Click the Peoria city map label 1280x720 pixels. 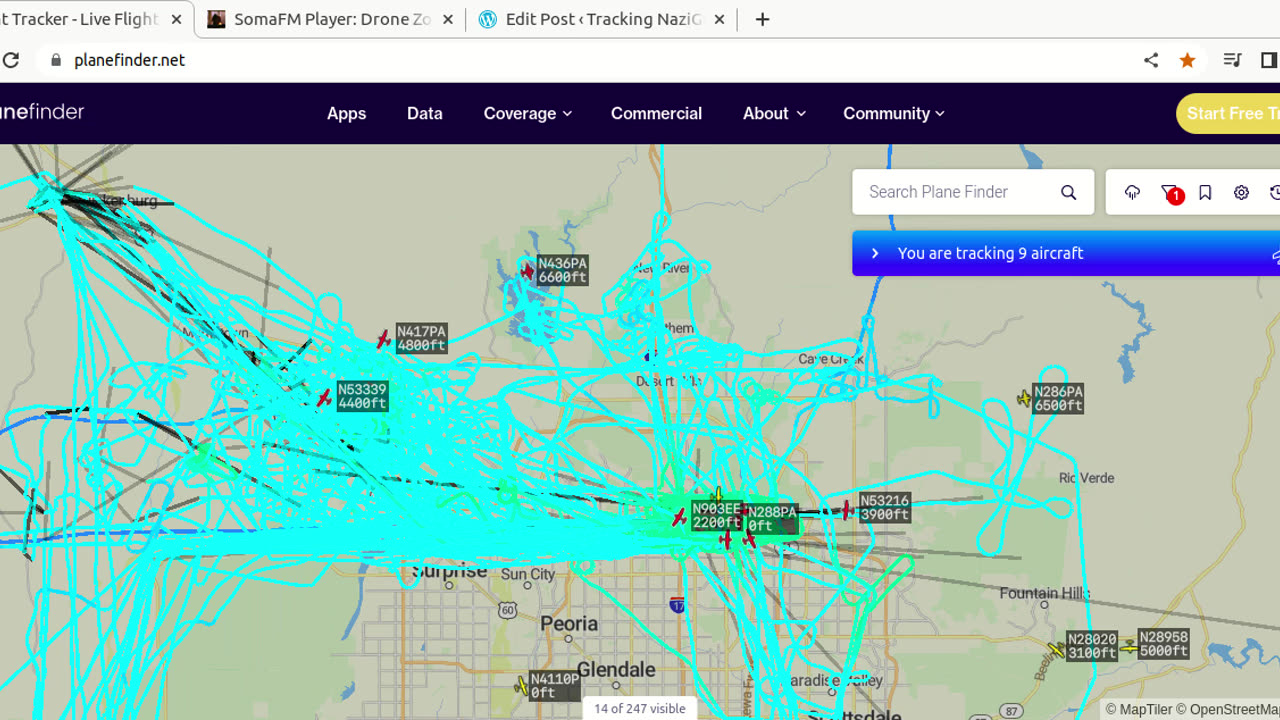[569, 623]
